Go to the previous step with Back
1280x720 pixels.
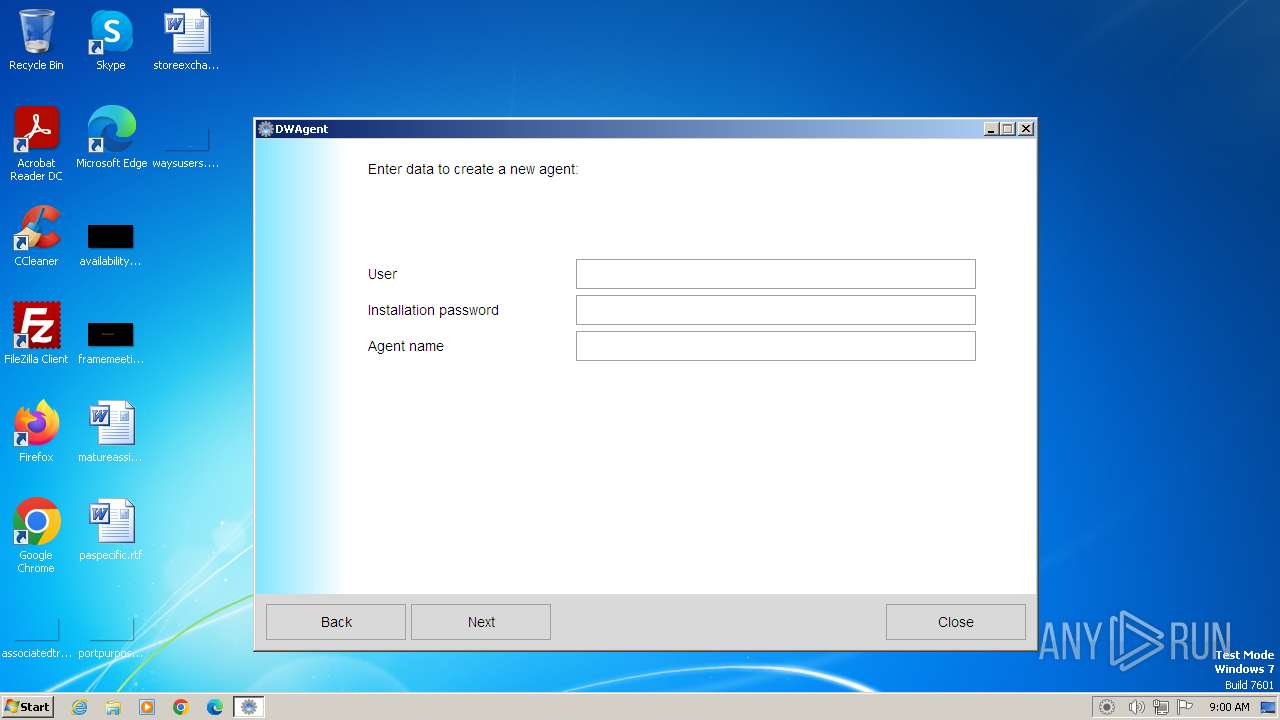click(336, 622)
